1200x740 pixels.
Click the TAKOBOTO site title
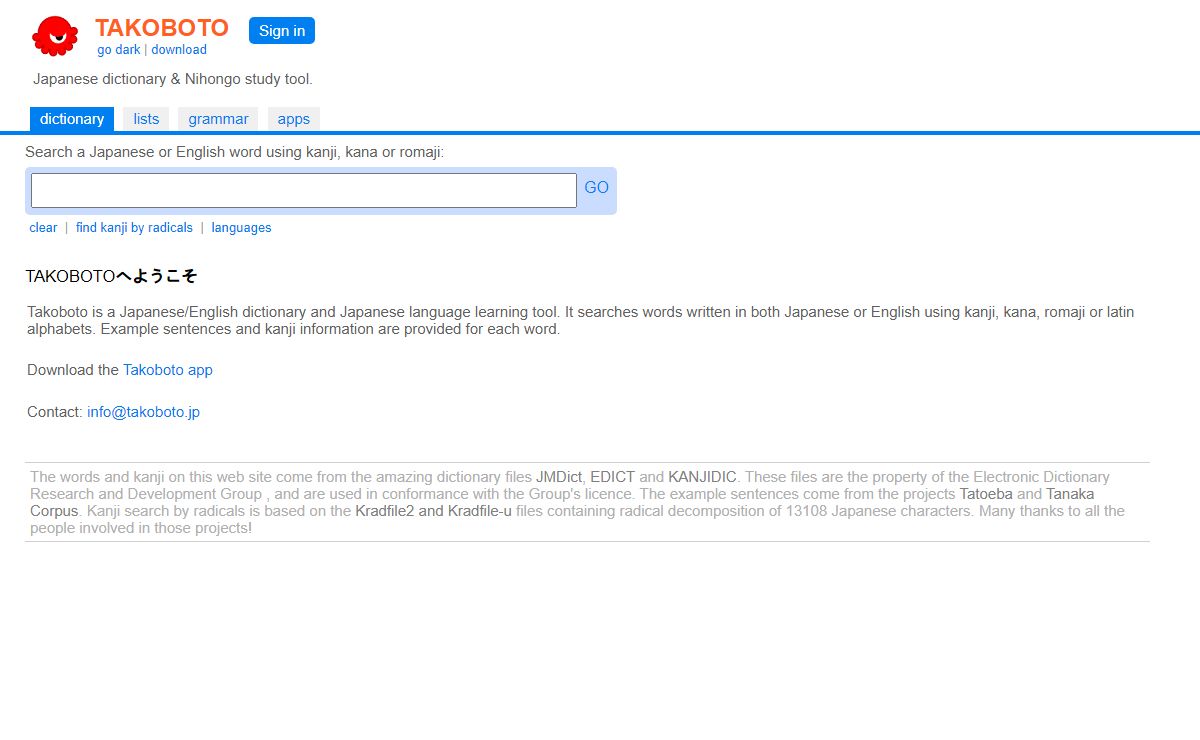pyautogui.click(x=162, y=28)
